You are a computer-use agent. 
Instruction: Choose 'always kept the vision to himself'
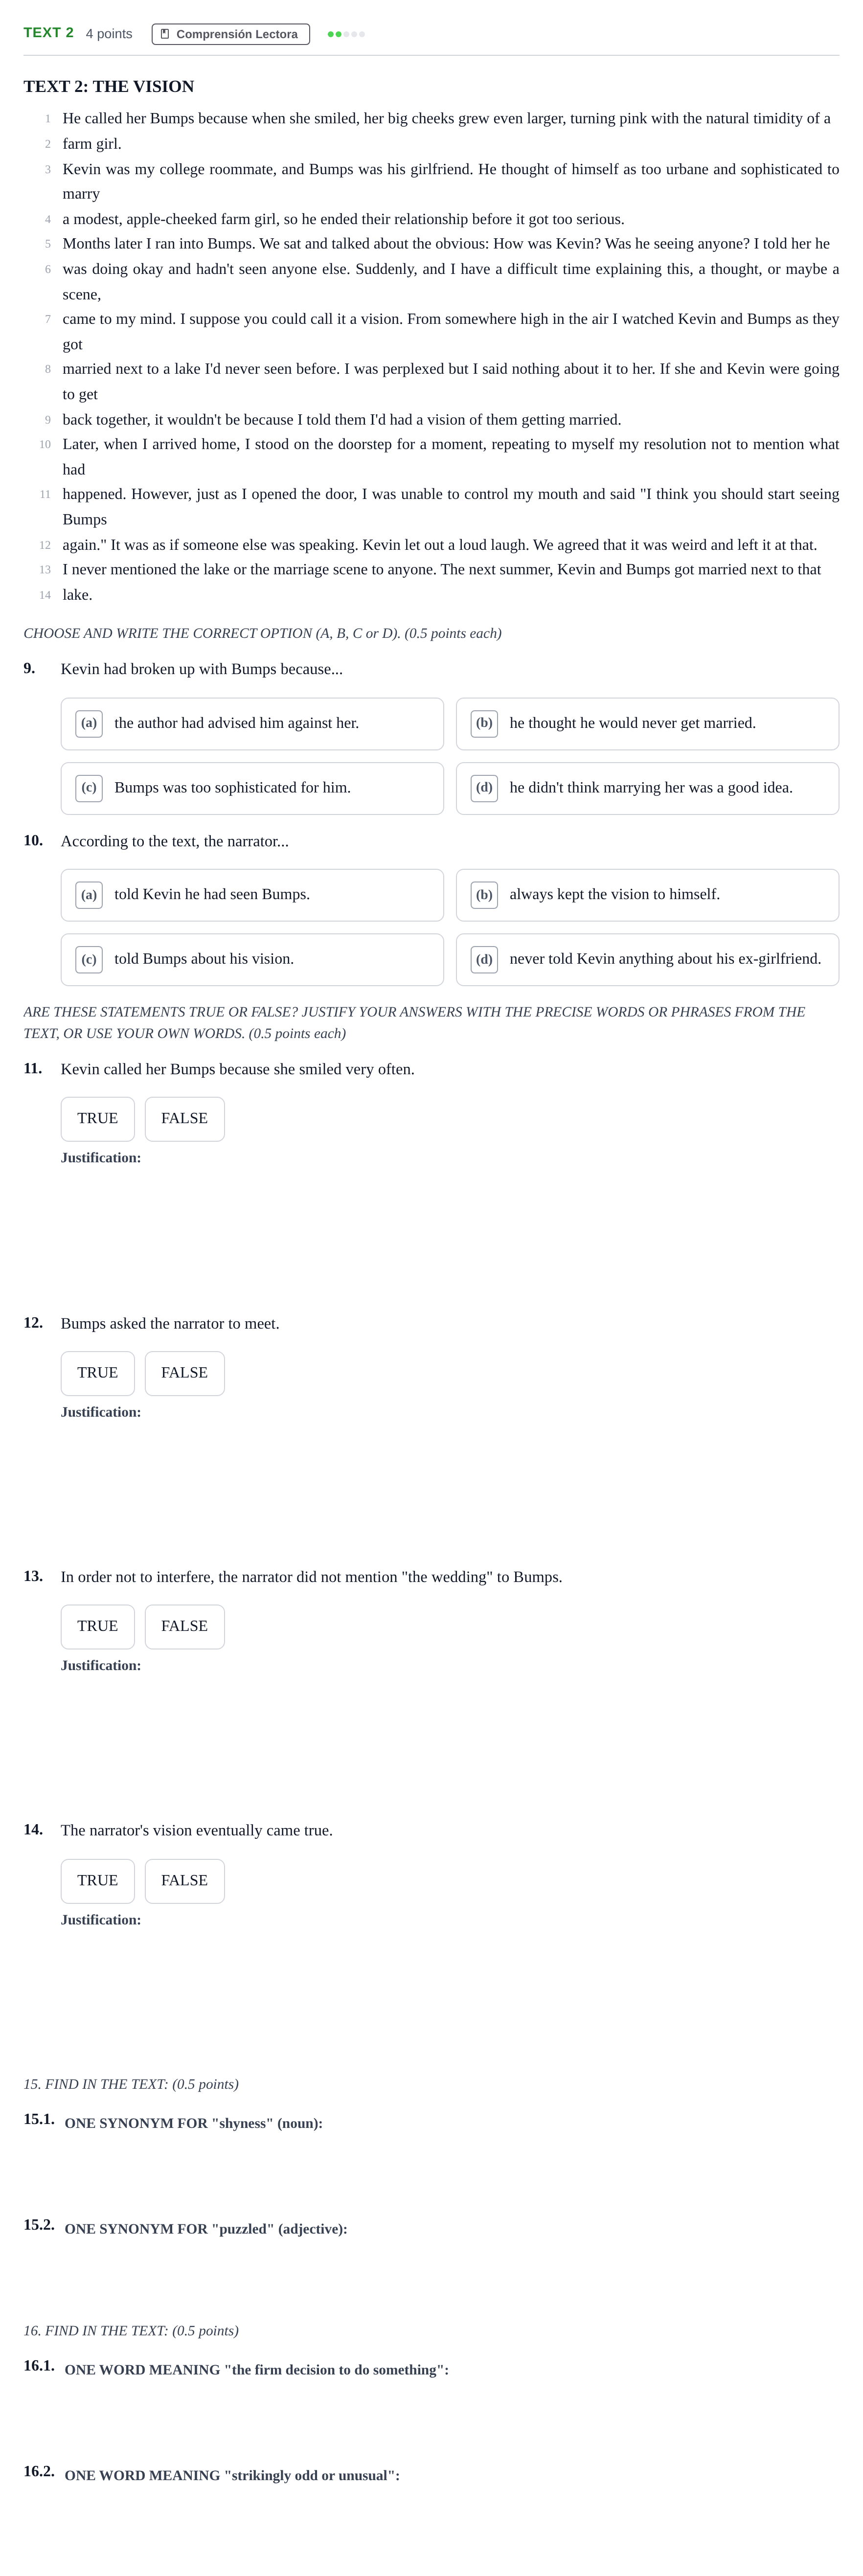[x=647, y=895]
